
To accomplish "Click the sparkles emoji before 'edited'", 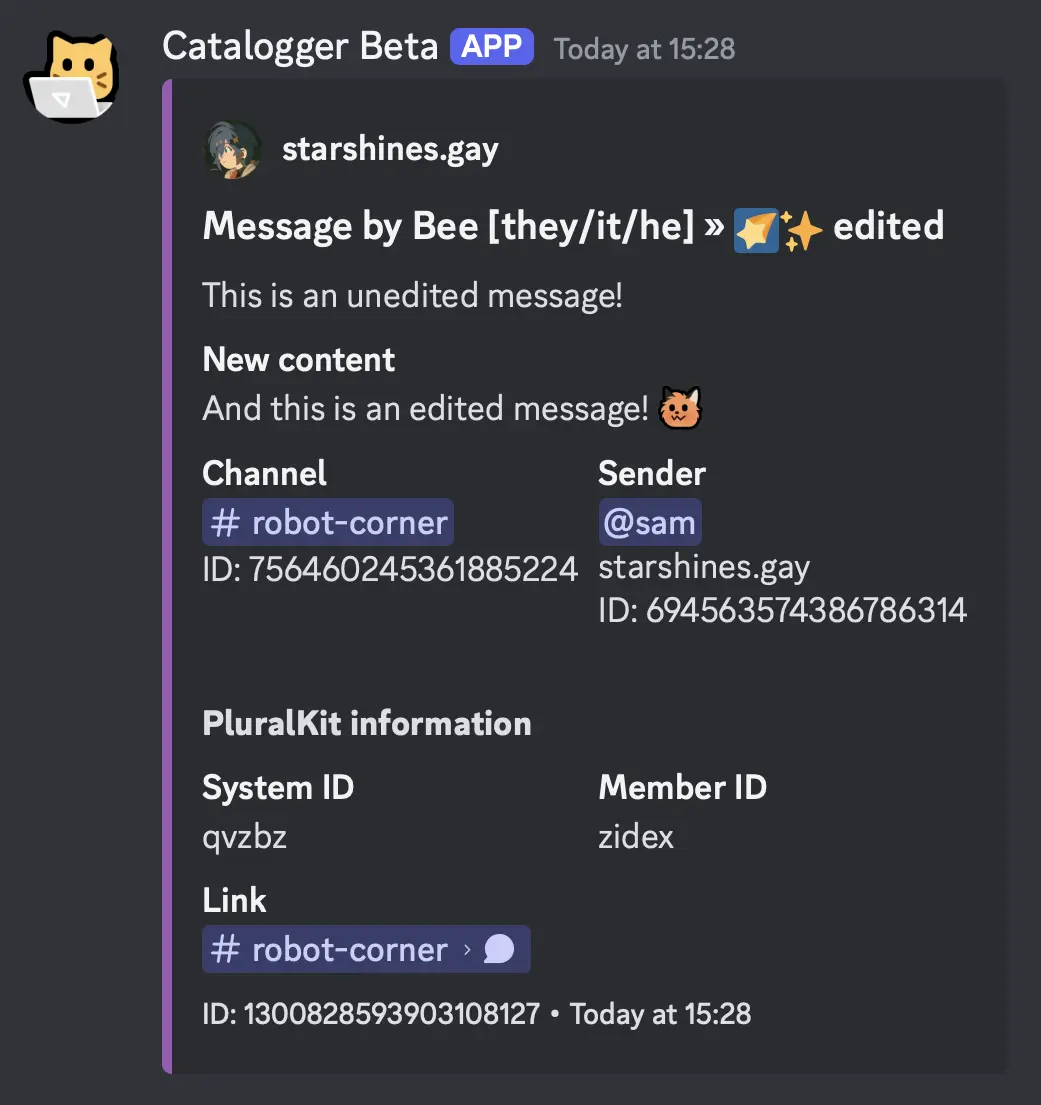I will [x=803, y=227].
